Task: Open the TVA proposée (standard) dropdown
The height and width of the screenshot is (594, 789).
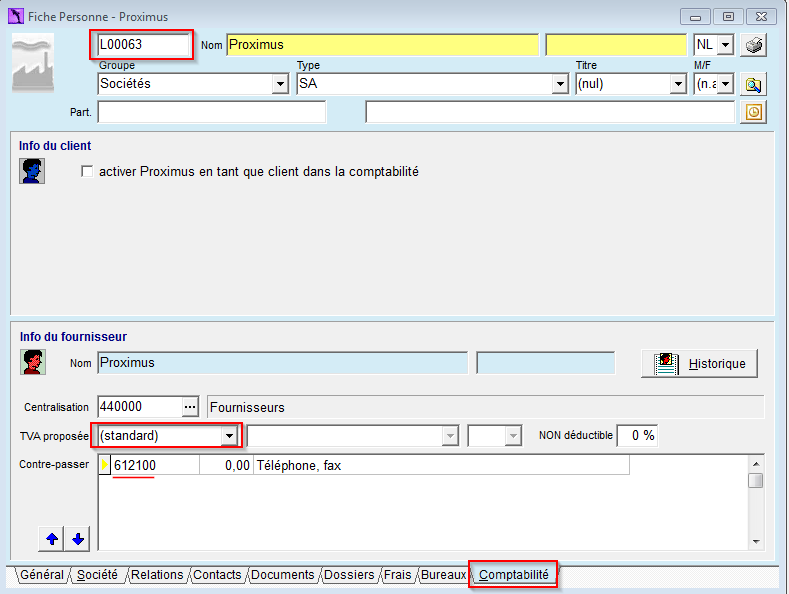Action: coord(229,435)
